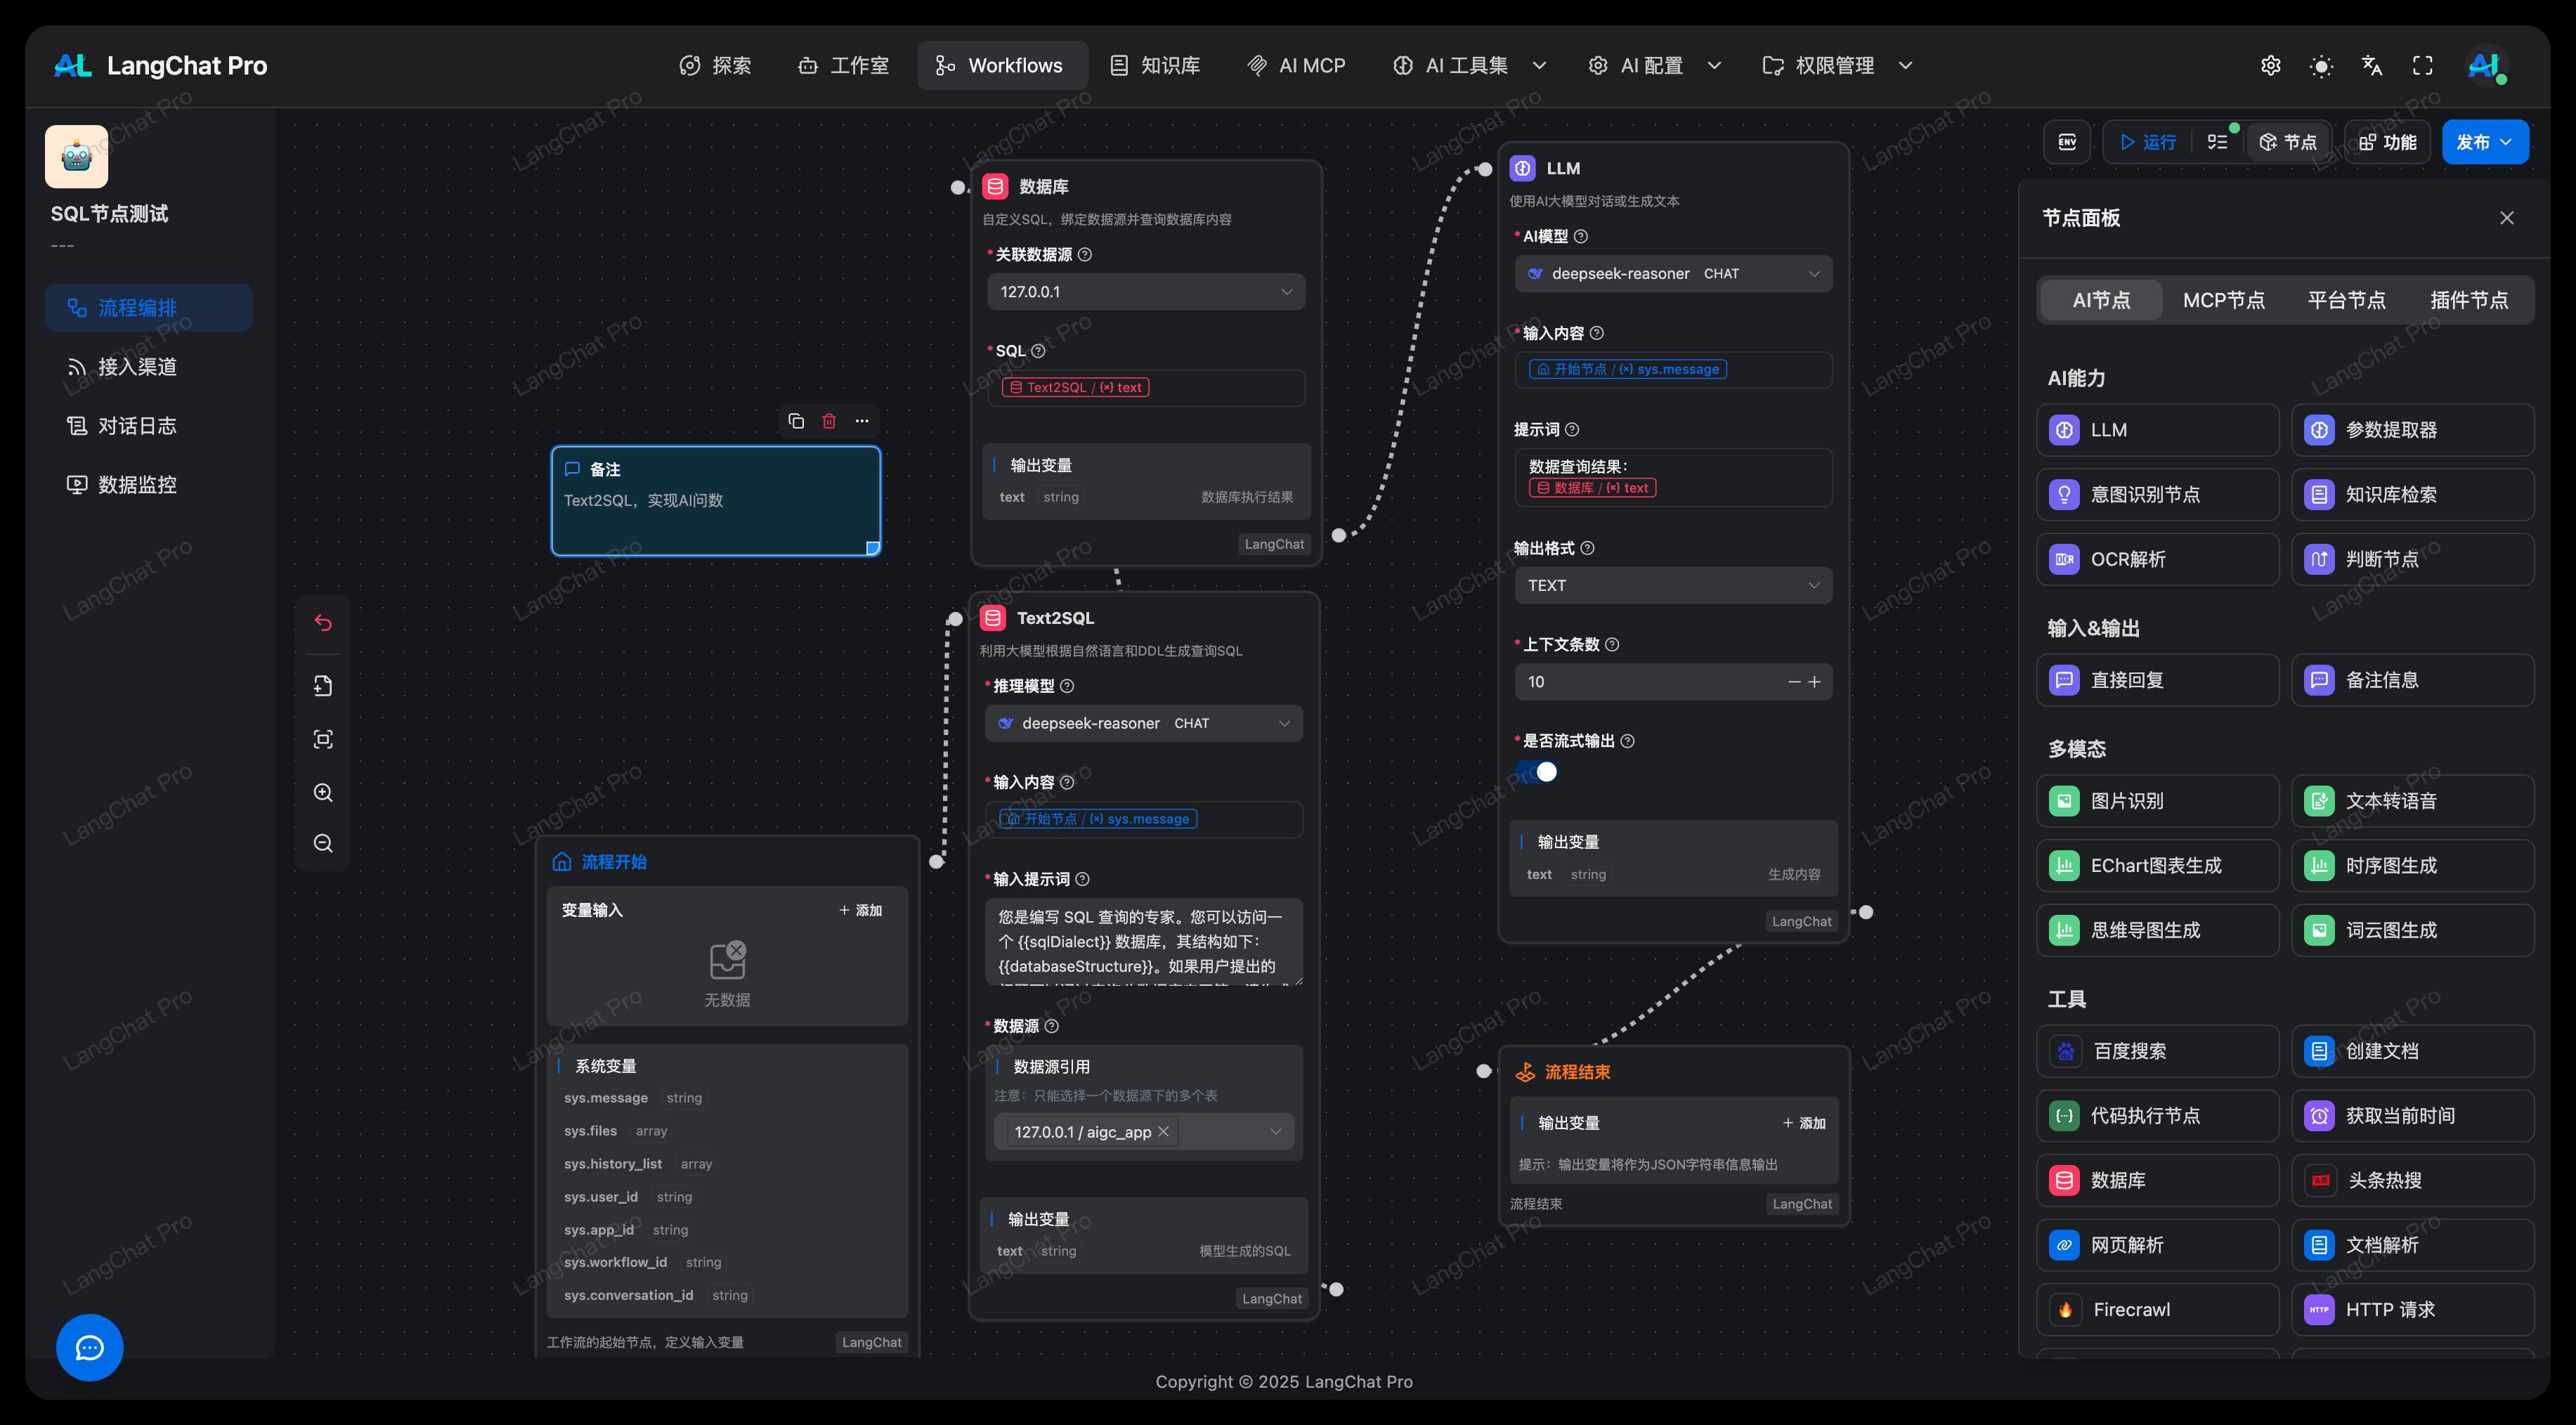
Task: Enter fullscreen via the expand icon
Action: pos(2423,65)
